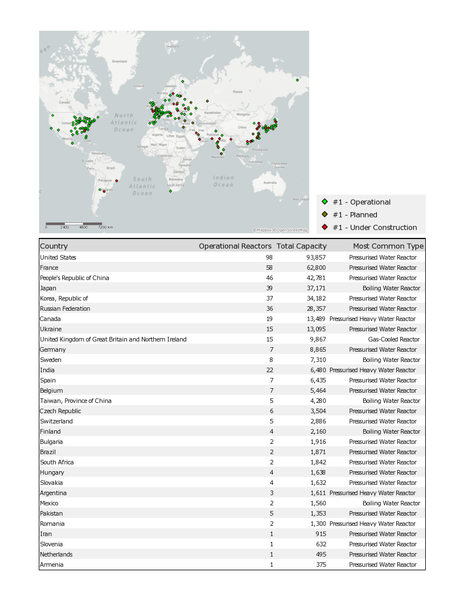Select the United States table row

click(232, 257)
